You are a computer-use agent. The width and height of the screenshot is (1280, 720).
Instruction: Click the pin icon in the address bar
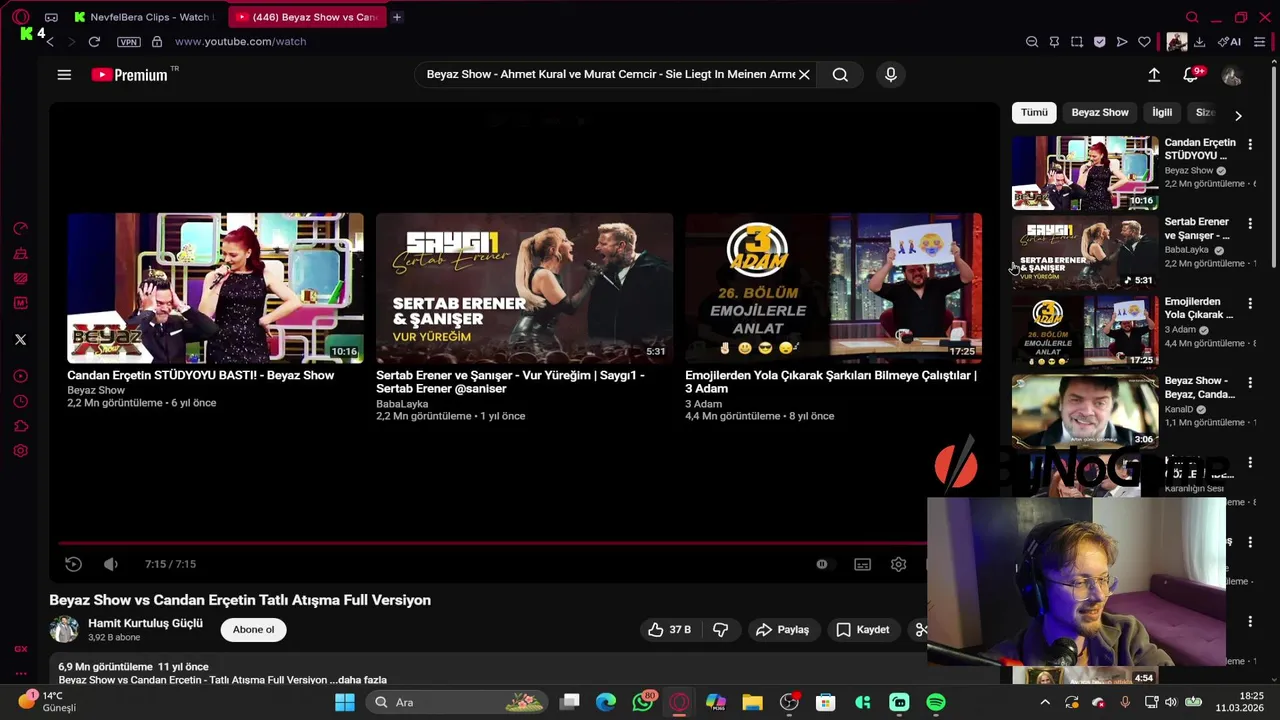(x=1054, y=42)
